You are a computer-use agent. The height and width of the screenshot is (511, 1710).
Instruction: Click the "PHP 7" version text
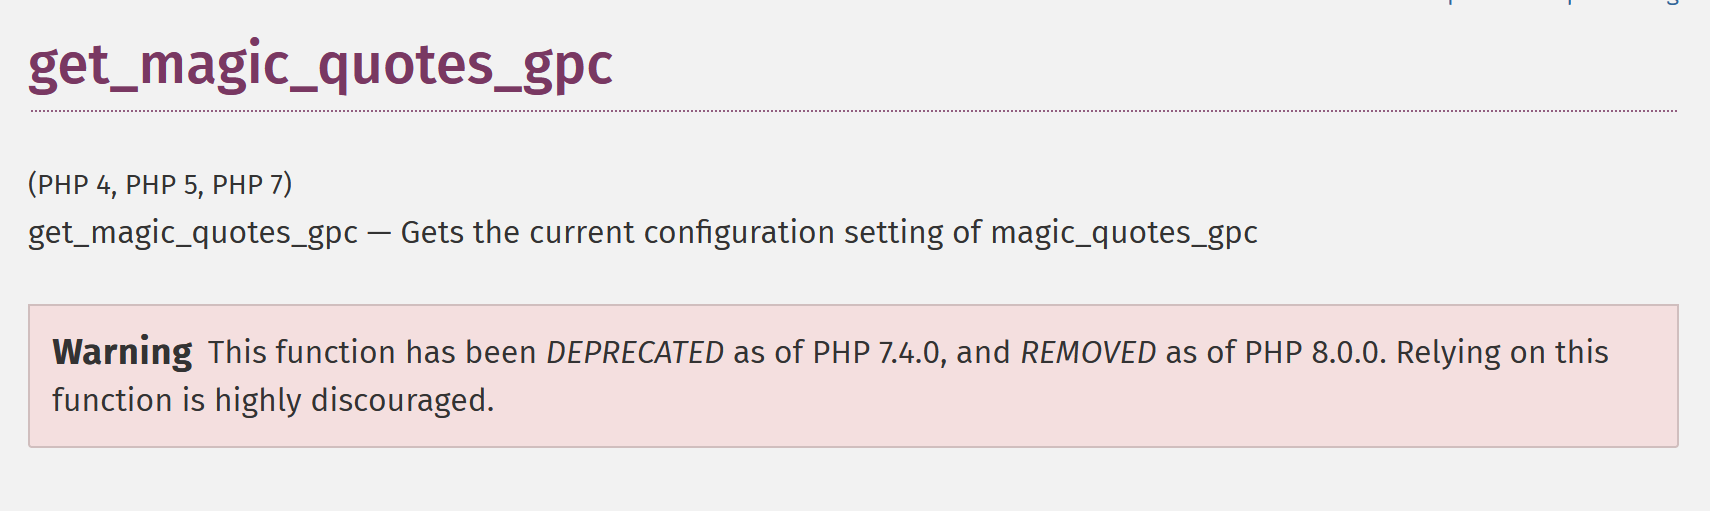[248, 185]
